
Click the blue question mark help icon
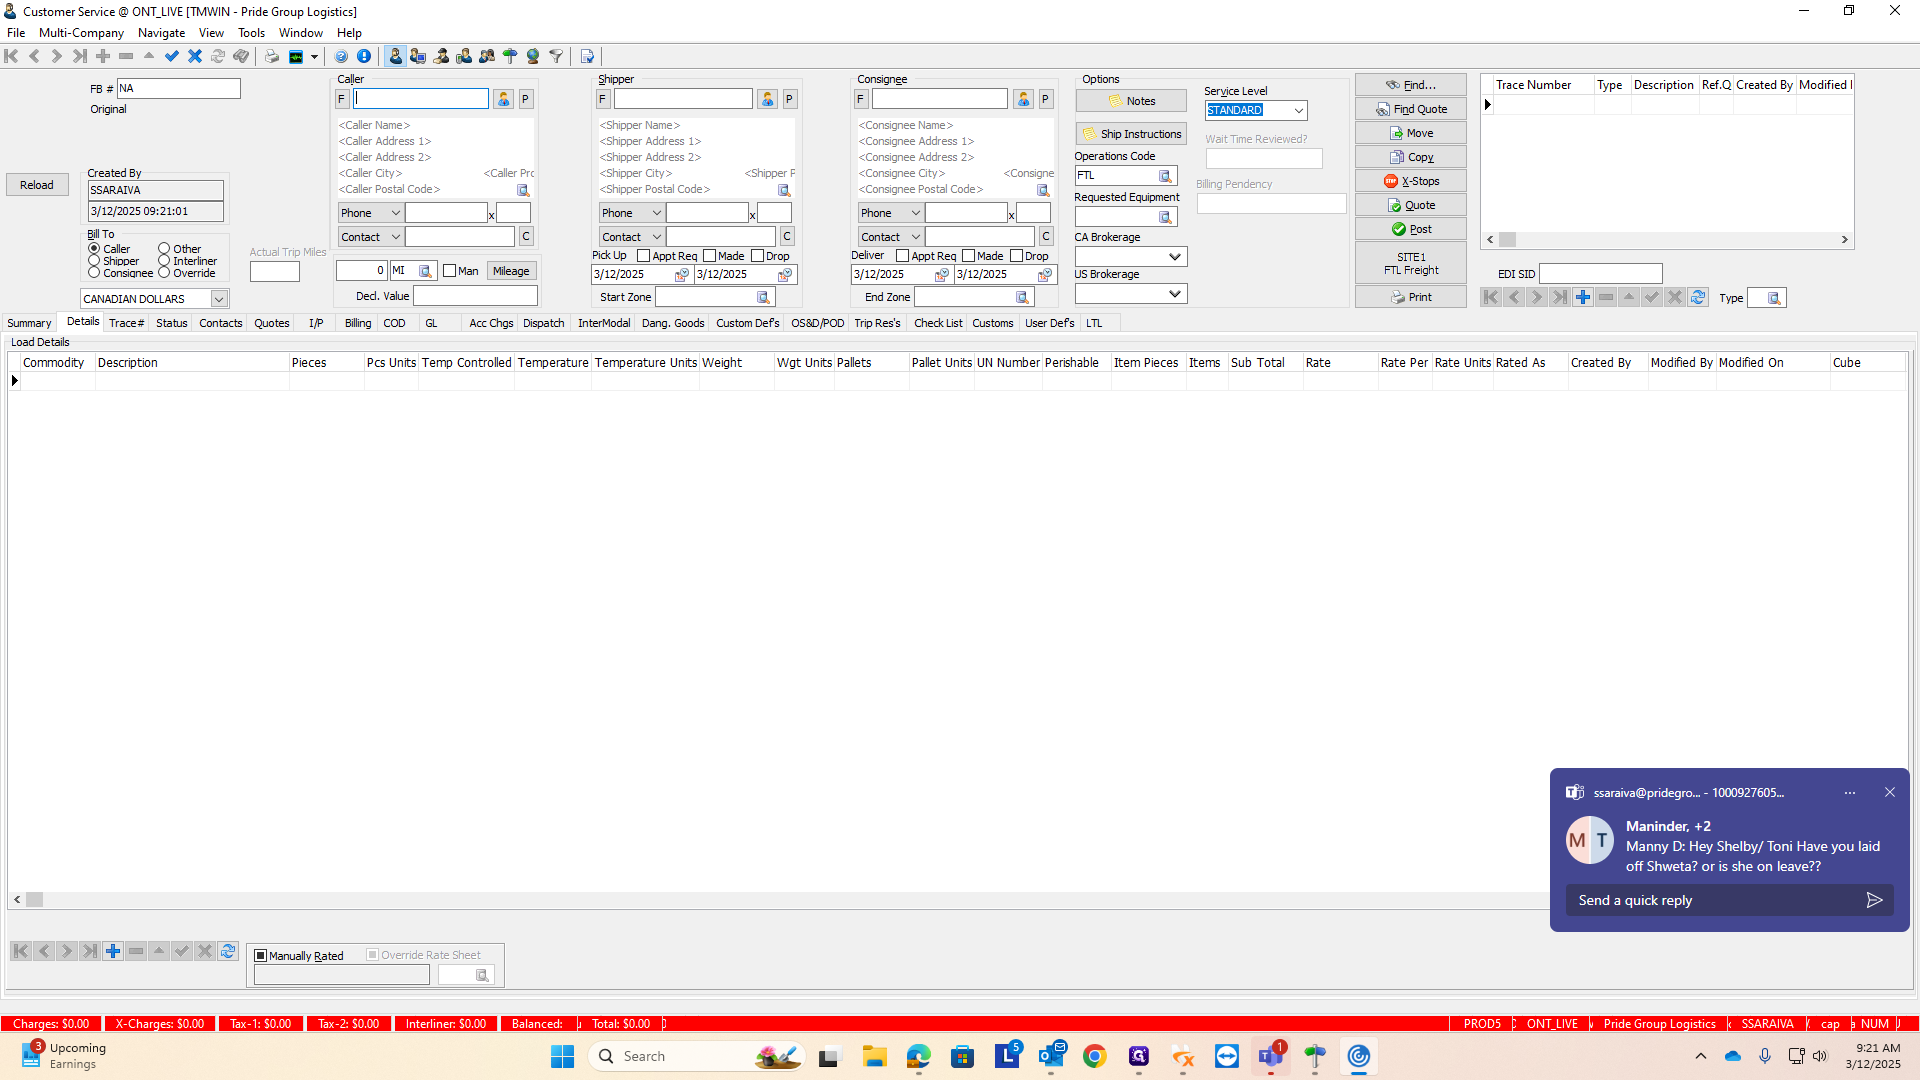point(341,57)
